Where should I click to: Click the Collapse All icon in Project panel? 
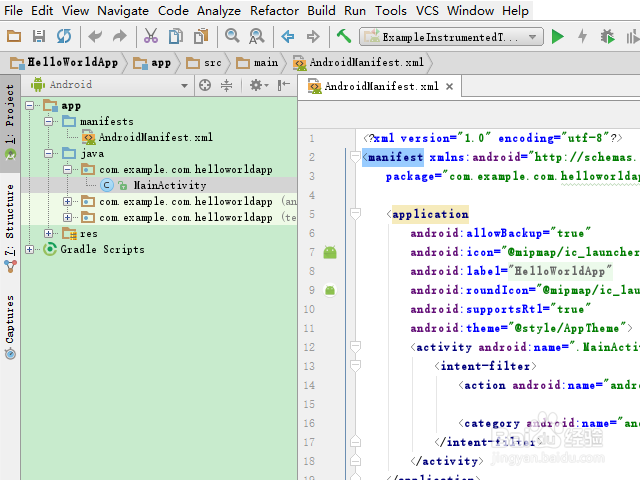coord(226,85)
